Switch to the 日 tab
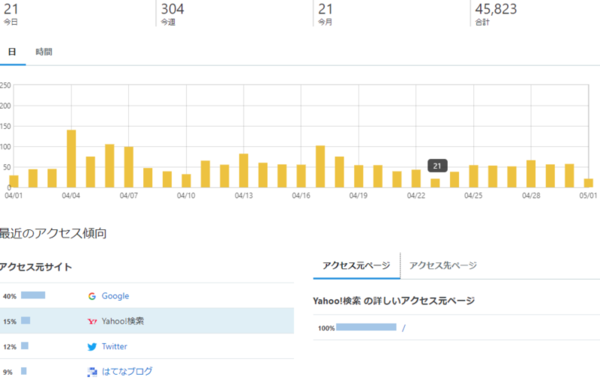This screenshot has width=600, height=383. click(12, 52)
